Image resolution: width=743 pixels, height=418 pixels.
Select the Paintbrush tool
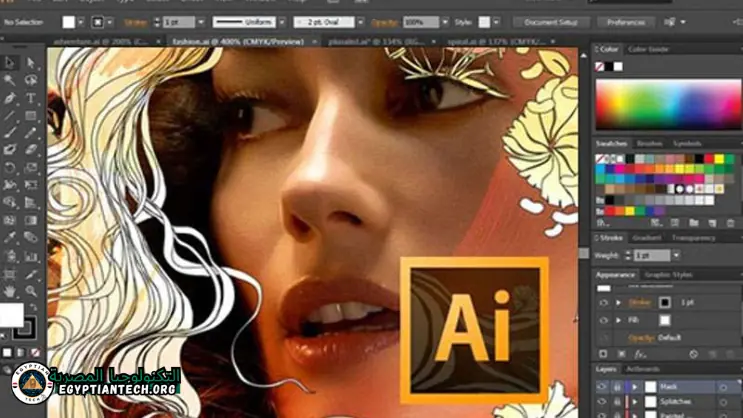[x=9, y=133]
